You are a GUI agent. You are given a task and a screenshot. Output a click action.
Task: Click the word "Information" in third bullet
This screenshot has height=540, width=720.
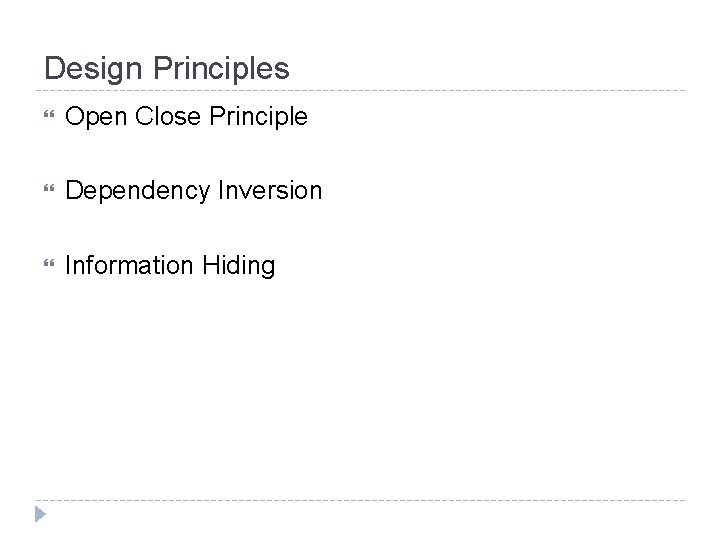pos(129,265)
